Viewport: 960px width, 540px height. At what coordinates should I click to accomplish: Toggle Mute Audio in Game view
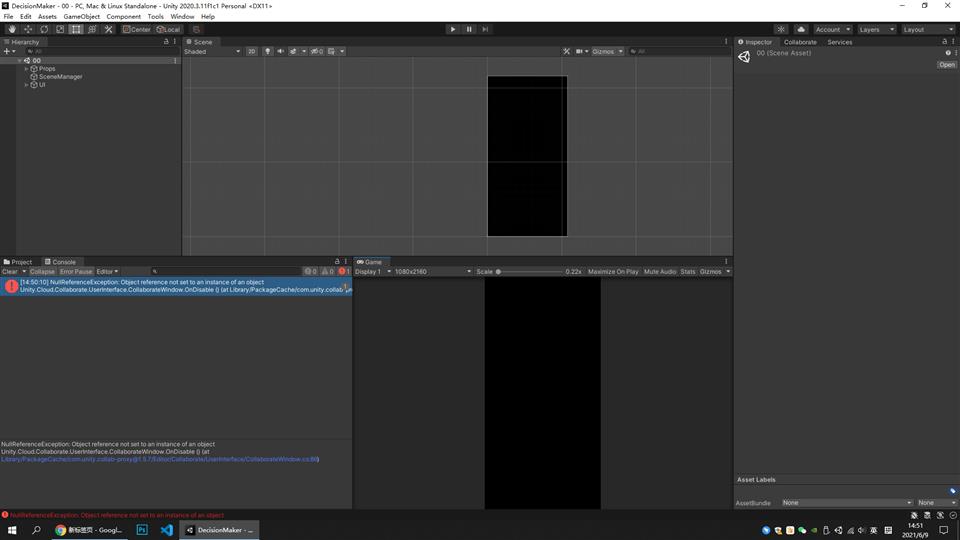coord(660,271)
